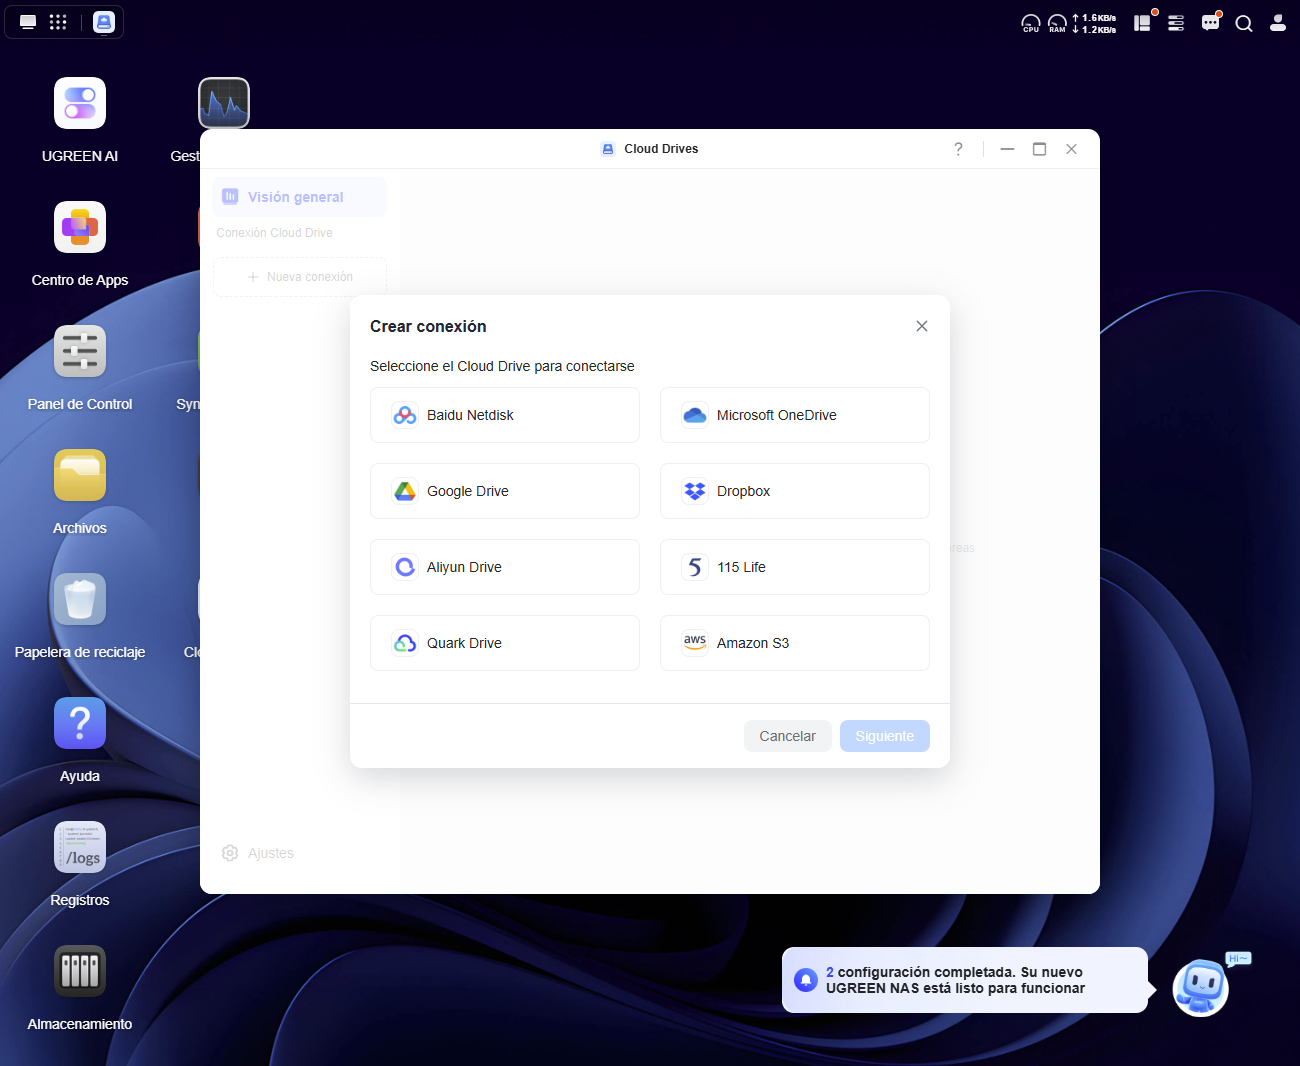Show the desktop from the top bar

(28, 22)
